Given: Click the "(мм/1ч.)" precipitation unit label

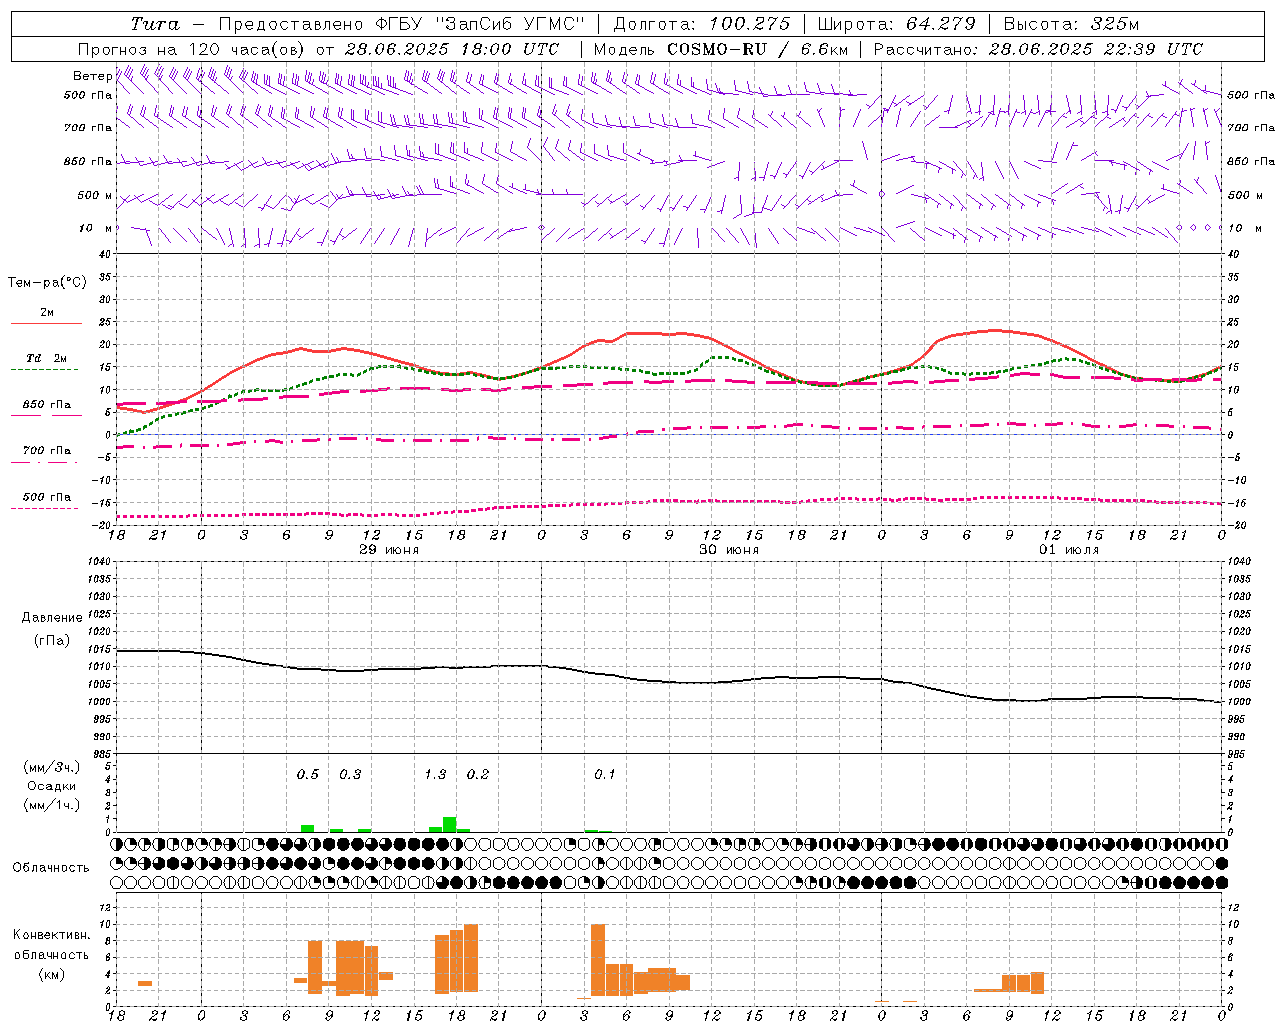Looking at the screenshot, I should point(51,805).
